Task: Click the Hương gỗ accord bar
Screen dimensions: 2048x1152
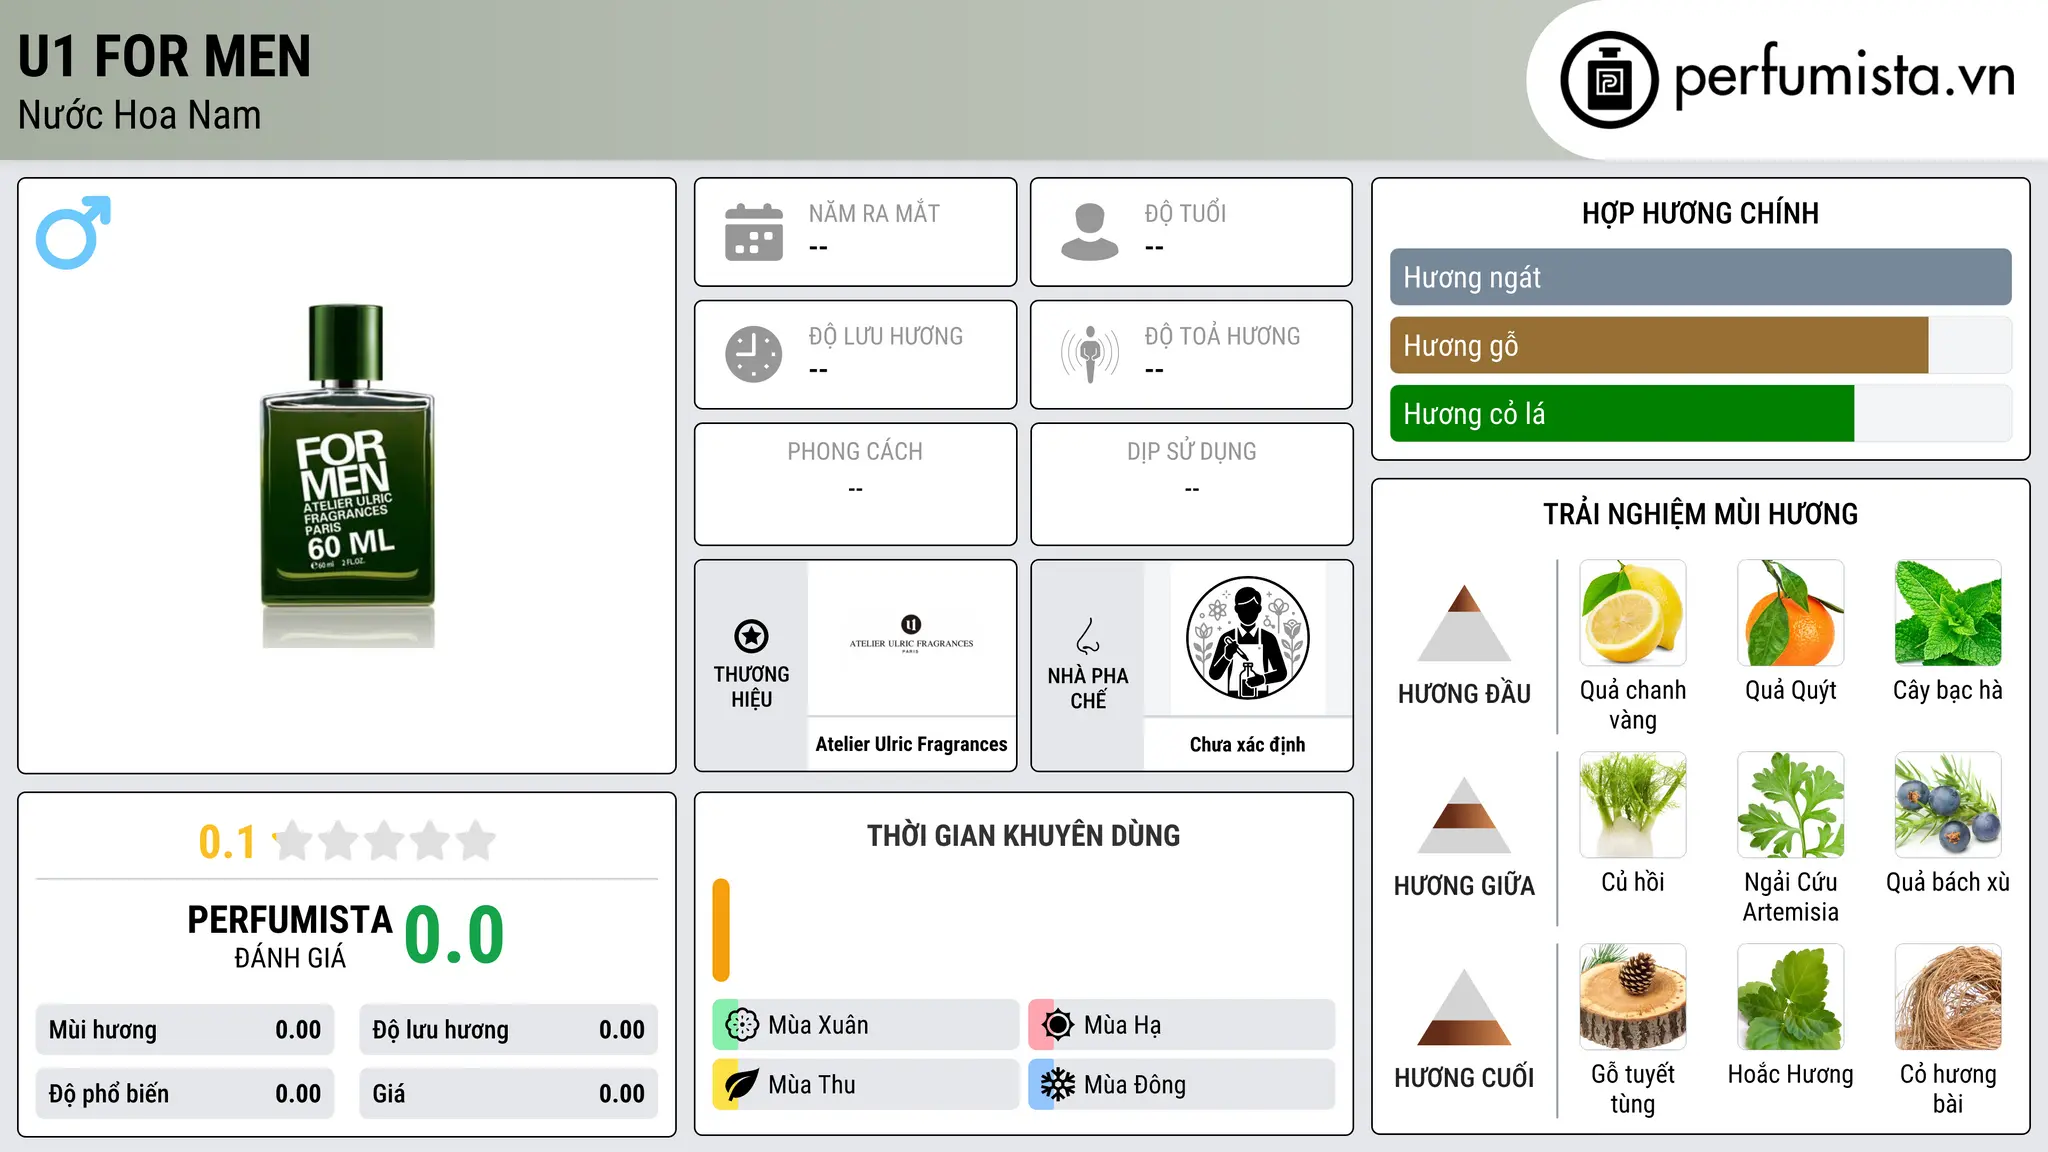Action: point(1700,346)
